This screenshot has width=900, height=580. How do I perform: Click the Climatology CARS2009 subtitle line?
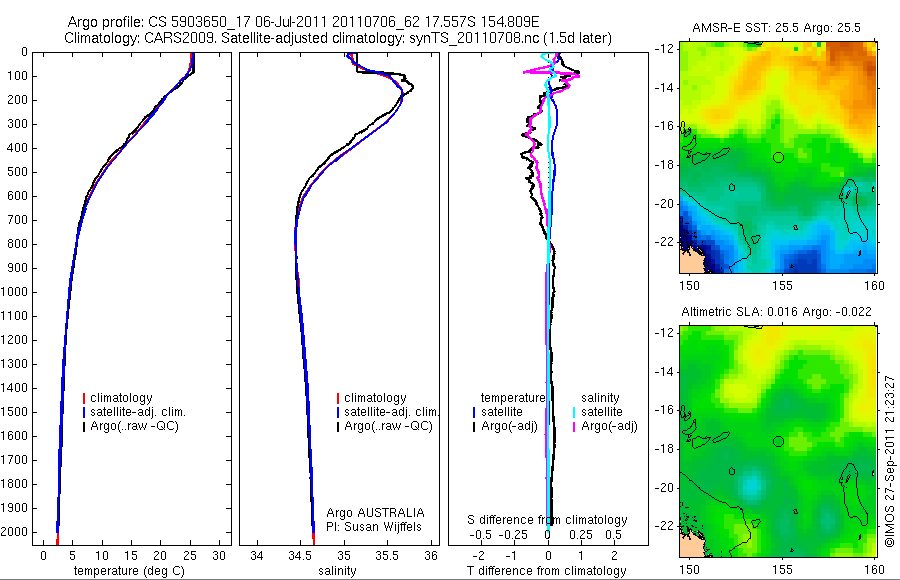click(338, 38)
